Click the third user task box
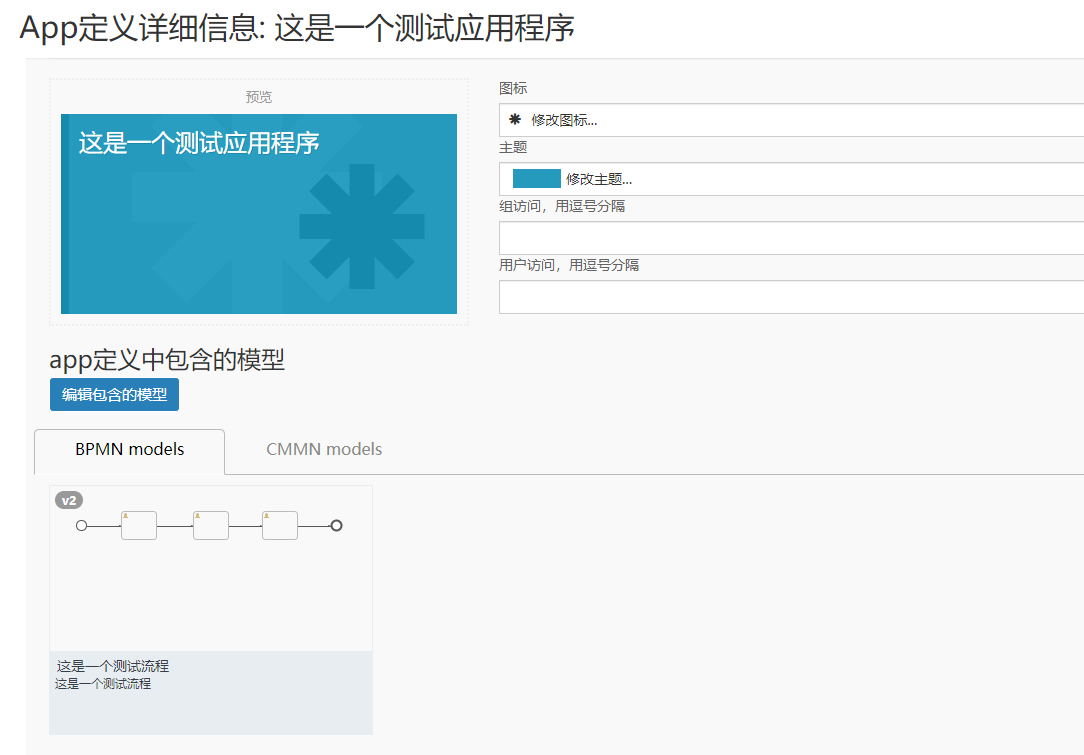This screenshot has height=755, width=1084. click(x=280, y=525)
